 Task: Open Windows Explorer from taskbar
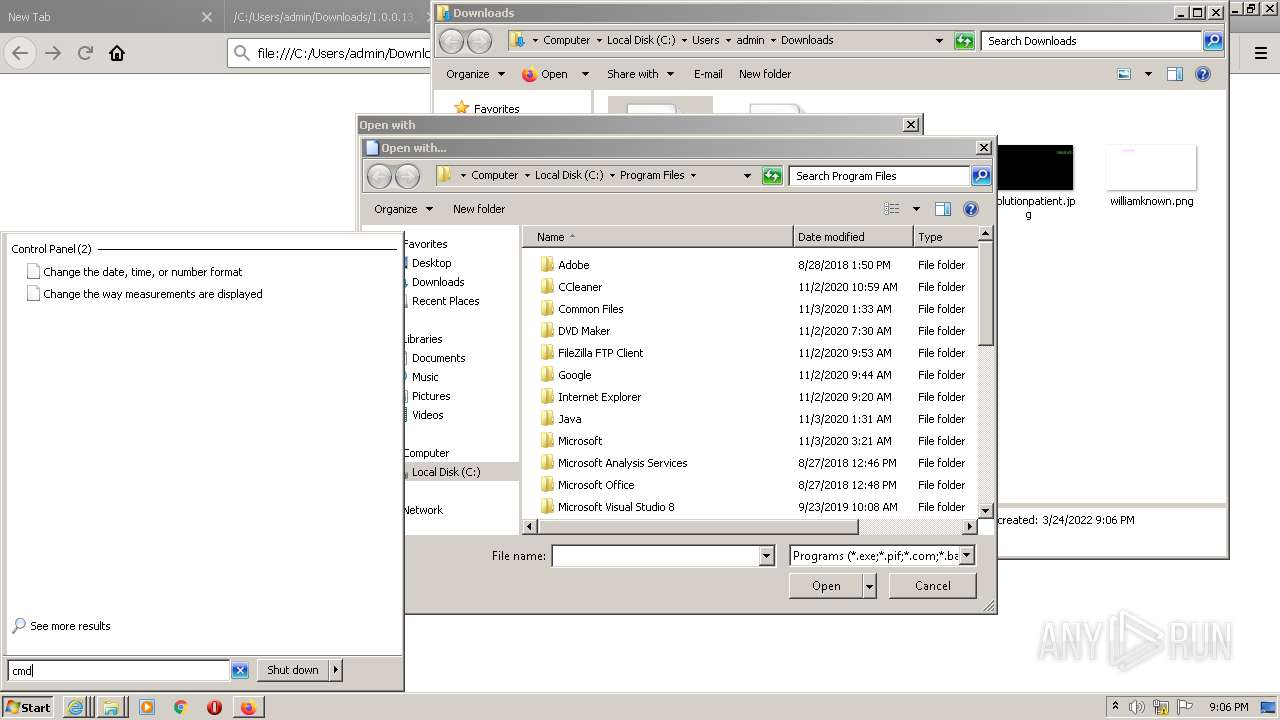(x=110, y=707)
